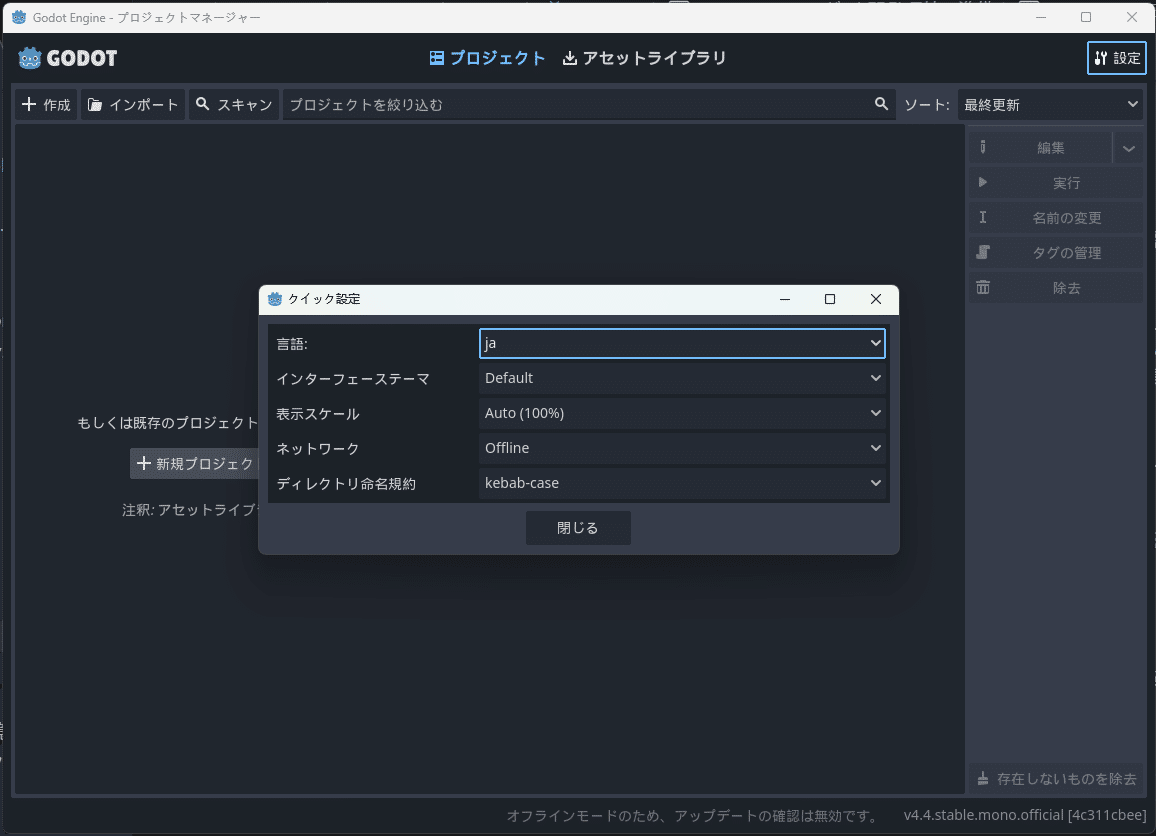The width and height of the screenshot is (1156, 836).
Task: Click the 新規プロジェクト button
Action: pos(195,464)
